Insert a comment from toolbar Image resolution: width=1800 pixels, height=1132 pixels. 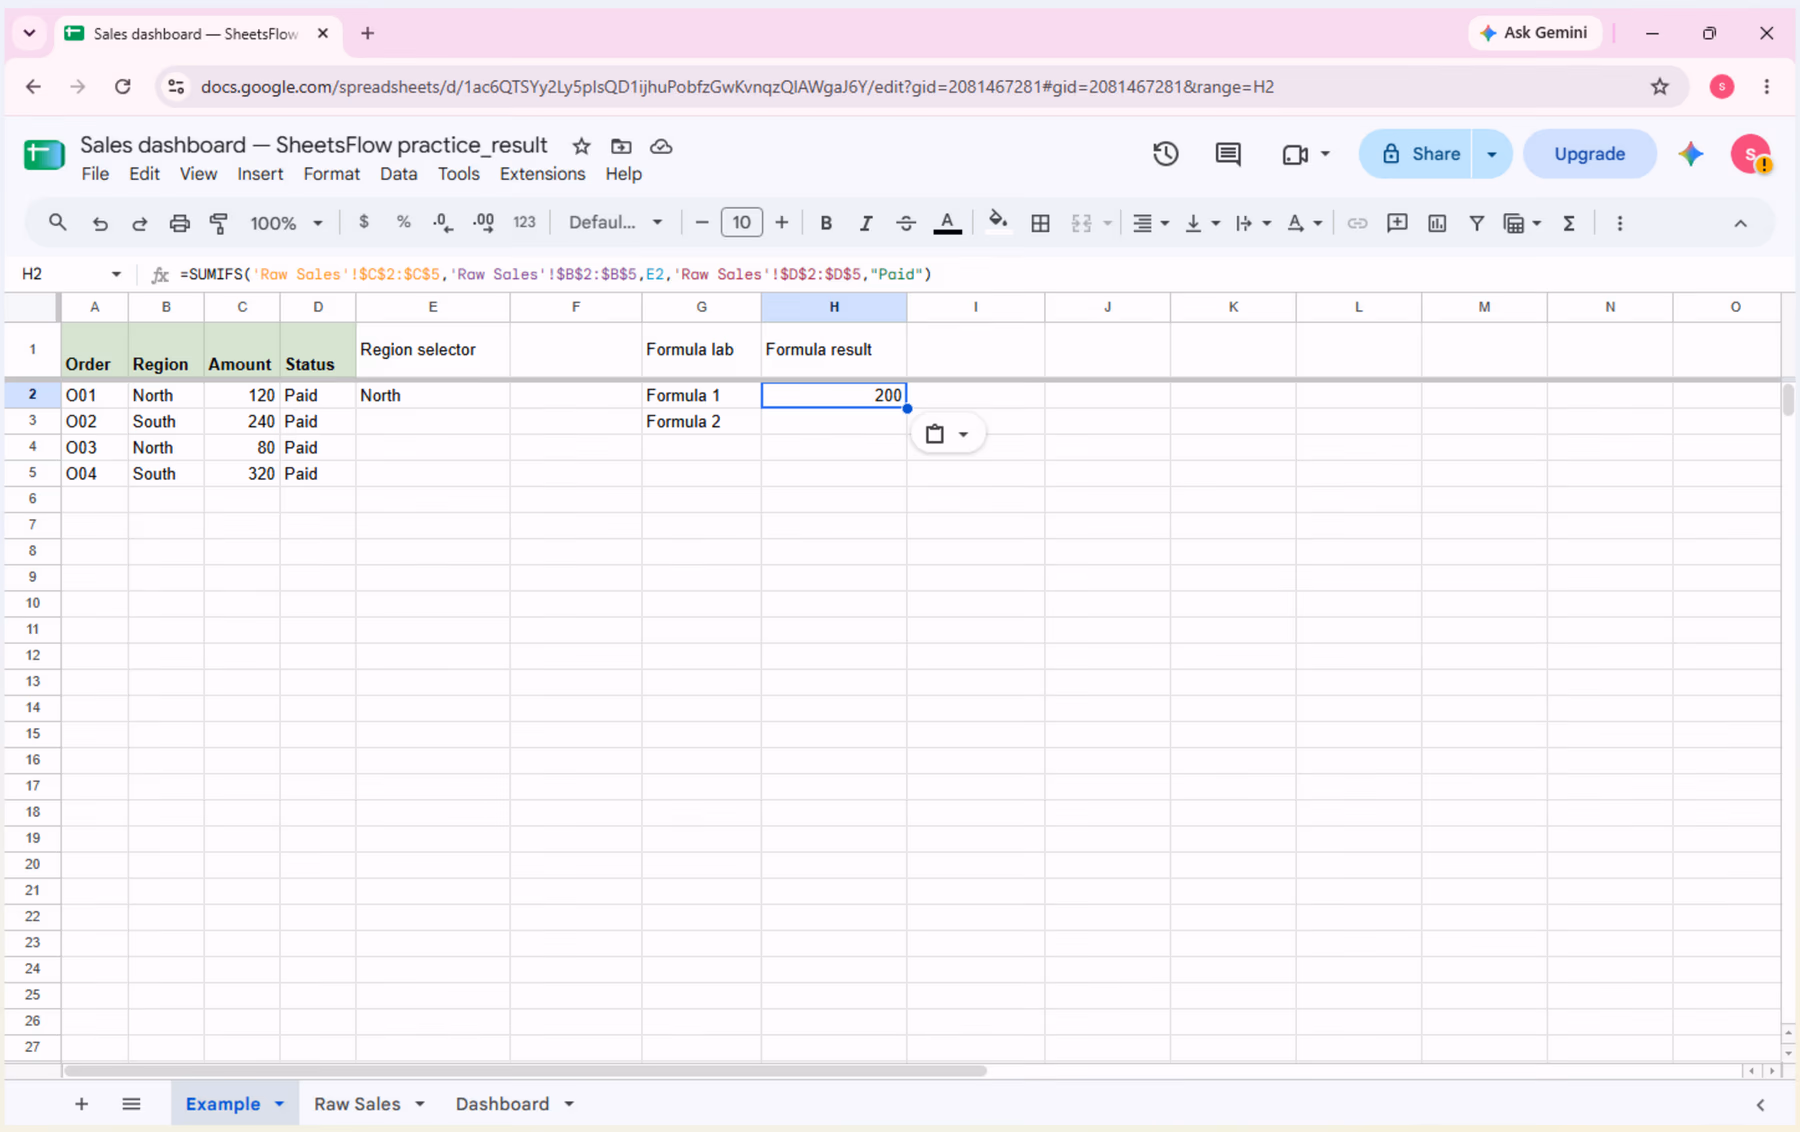[1397, 223]
